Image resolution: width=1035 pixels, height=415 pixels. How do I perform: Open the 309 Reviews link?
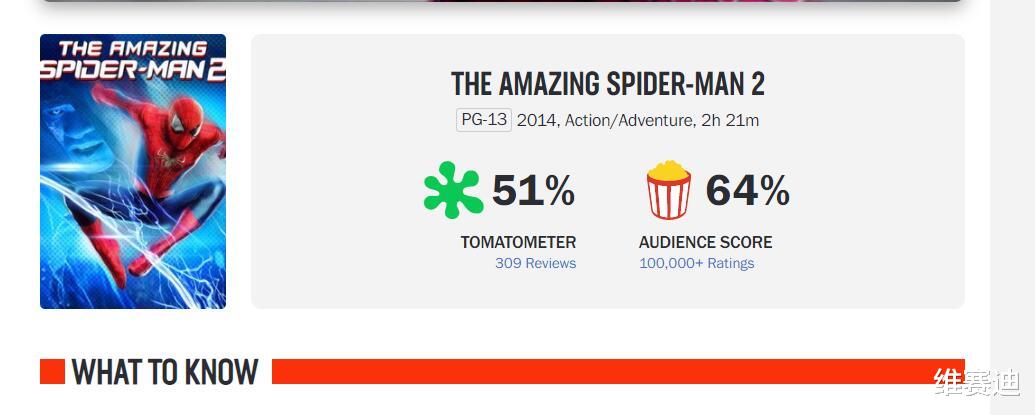[535, 263]
